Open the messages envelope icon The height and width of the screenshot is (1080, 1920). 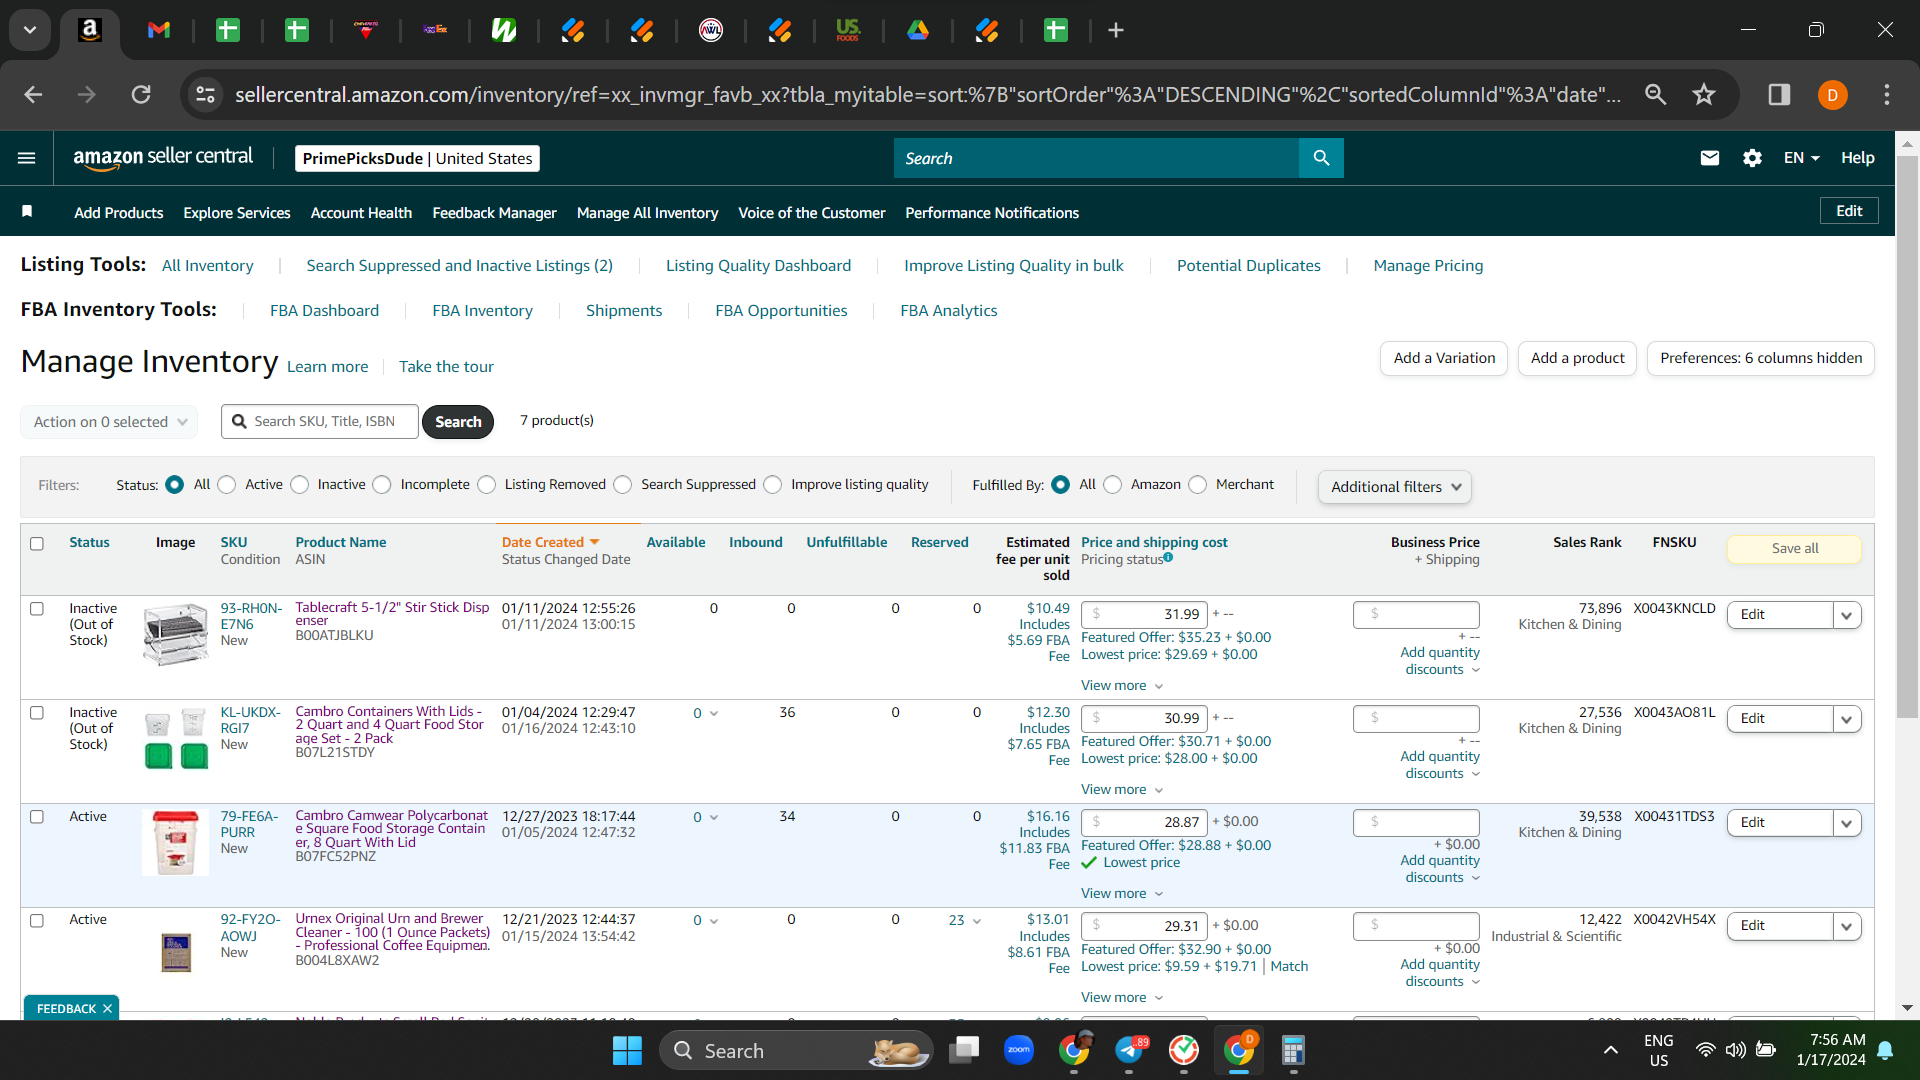1710,158
